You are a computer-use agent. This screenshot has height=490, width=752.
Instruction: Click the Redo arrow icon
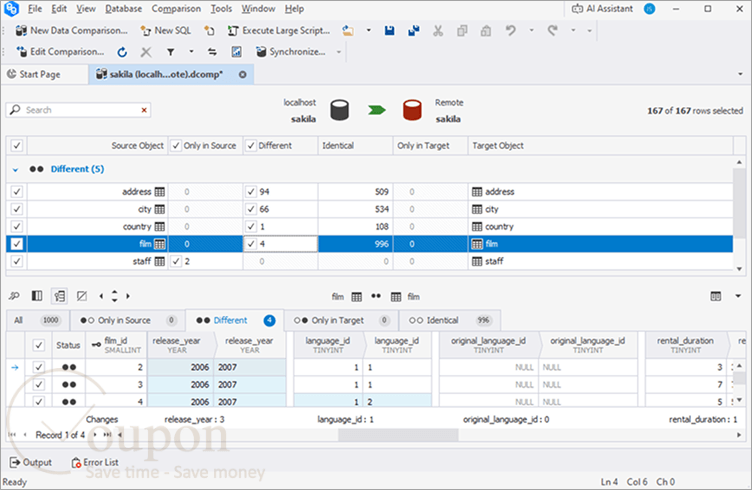tap(552, 31)
